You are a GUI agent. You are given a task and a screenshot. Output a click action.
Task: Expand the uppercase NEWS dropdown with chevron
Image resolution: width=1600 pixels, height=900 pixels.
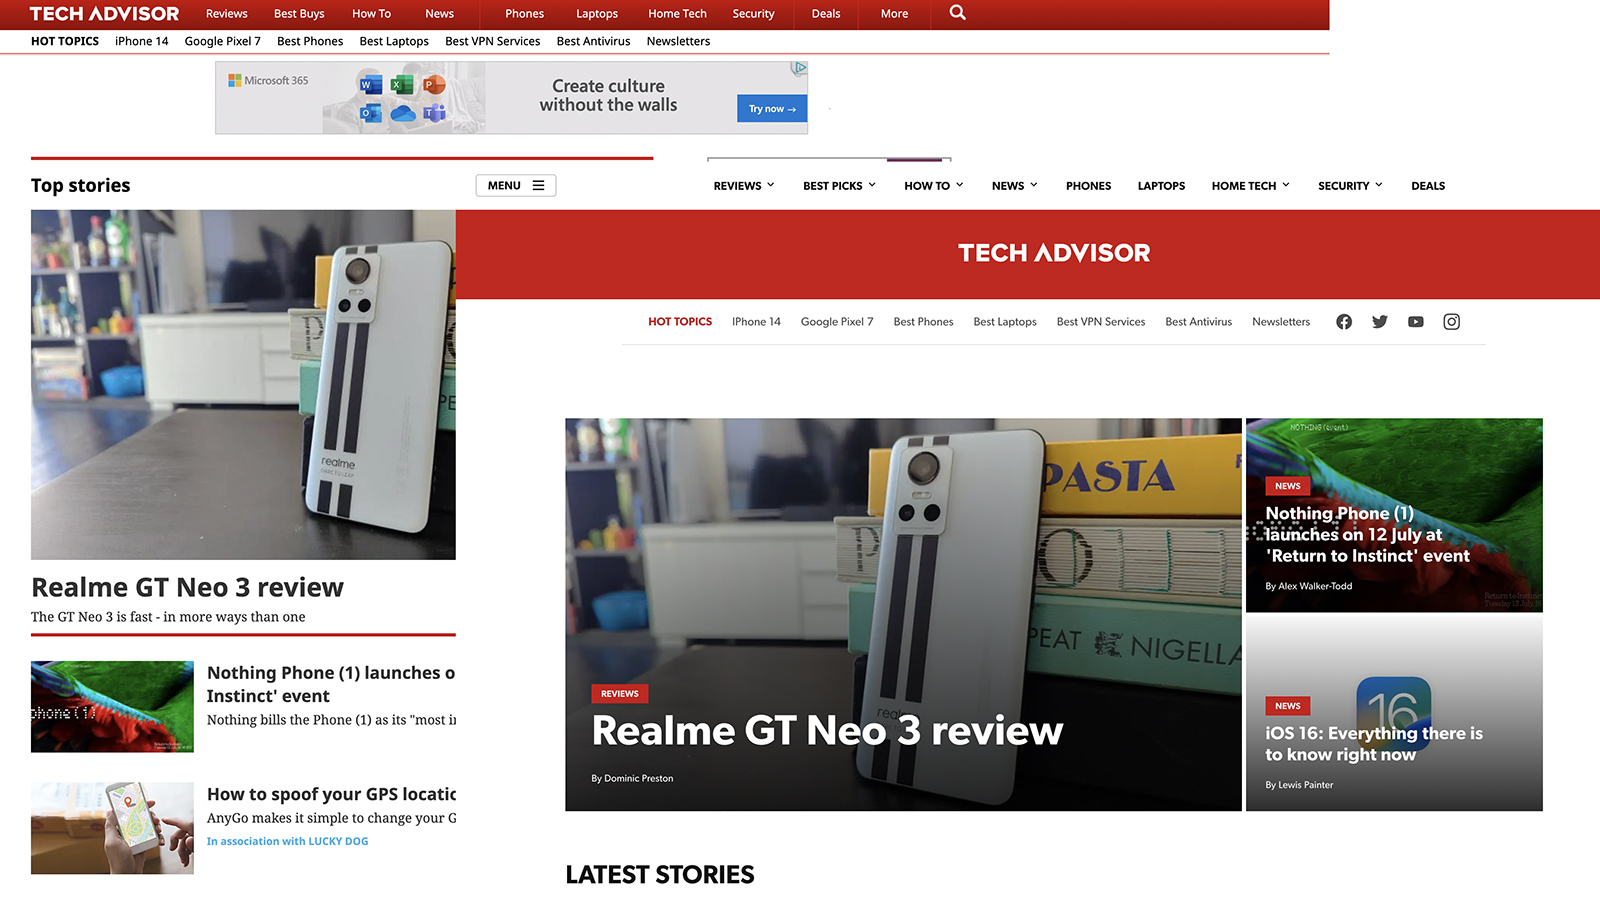(1015, 186)
